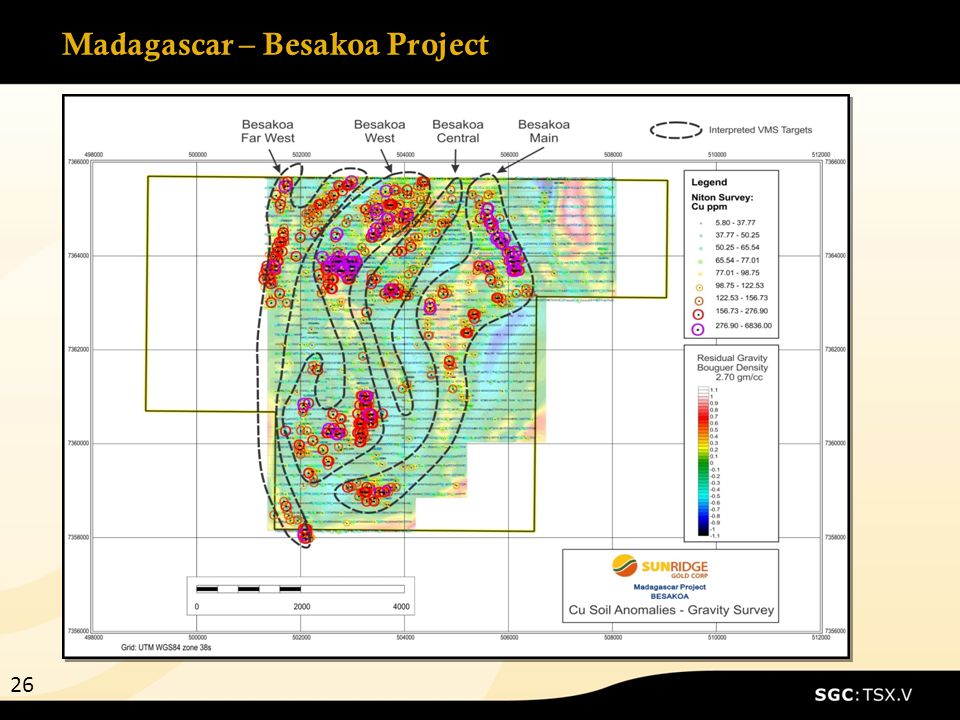The width and height of the screenshot is (960, 720).
Task: Click the small orange circle for 98.75 - 122.53
Action: pos(700,287)
